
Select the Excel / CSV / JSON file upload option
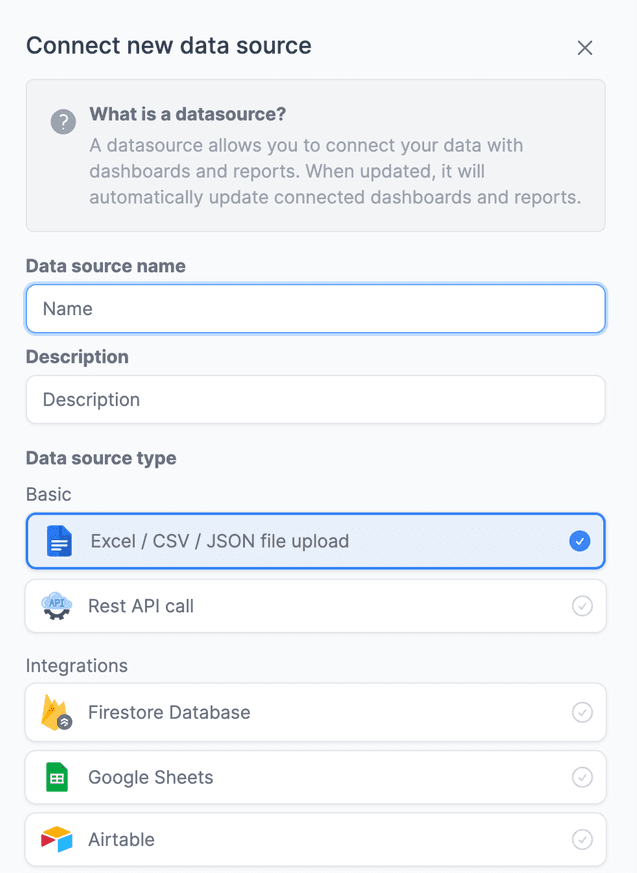coord(315,540)
